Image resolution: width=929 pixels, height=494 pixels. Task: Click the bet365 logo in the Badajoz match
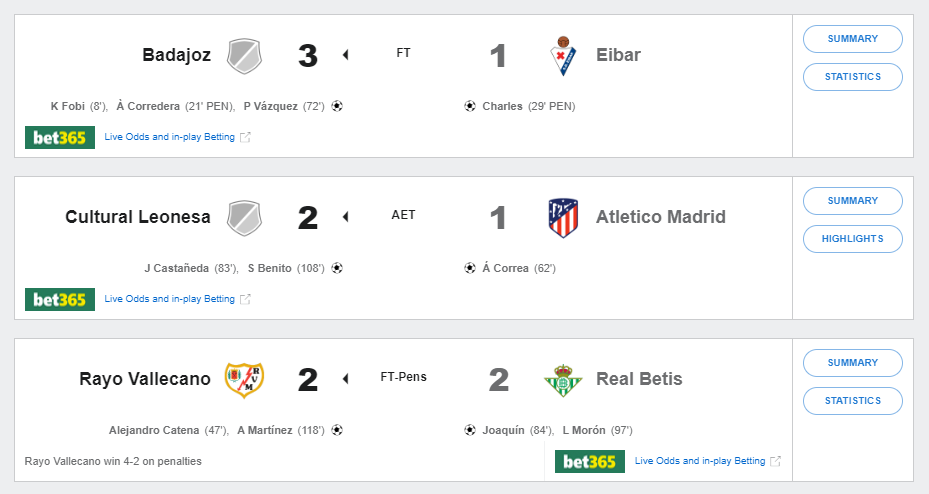tap(60, 137)
